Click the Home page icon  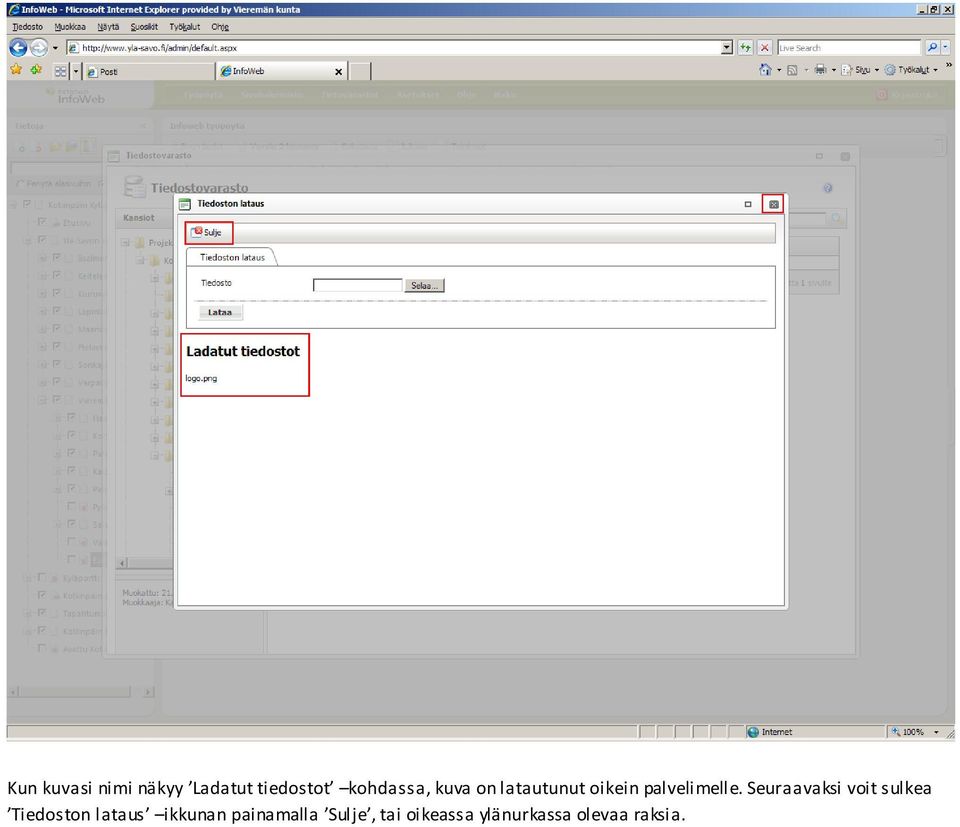[765, 70]
